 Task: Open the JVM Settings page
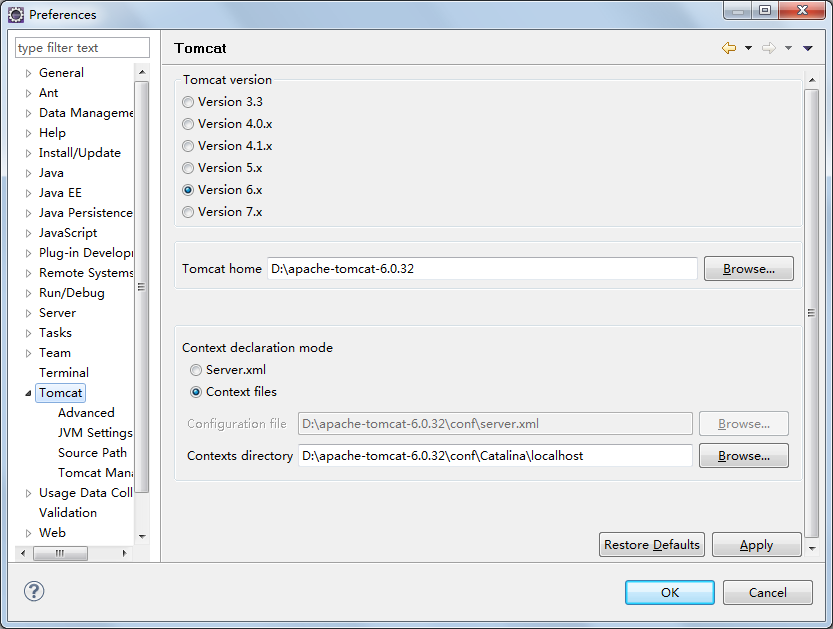click(95, 433)
